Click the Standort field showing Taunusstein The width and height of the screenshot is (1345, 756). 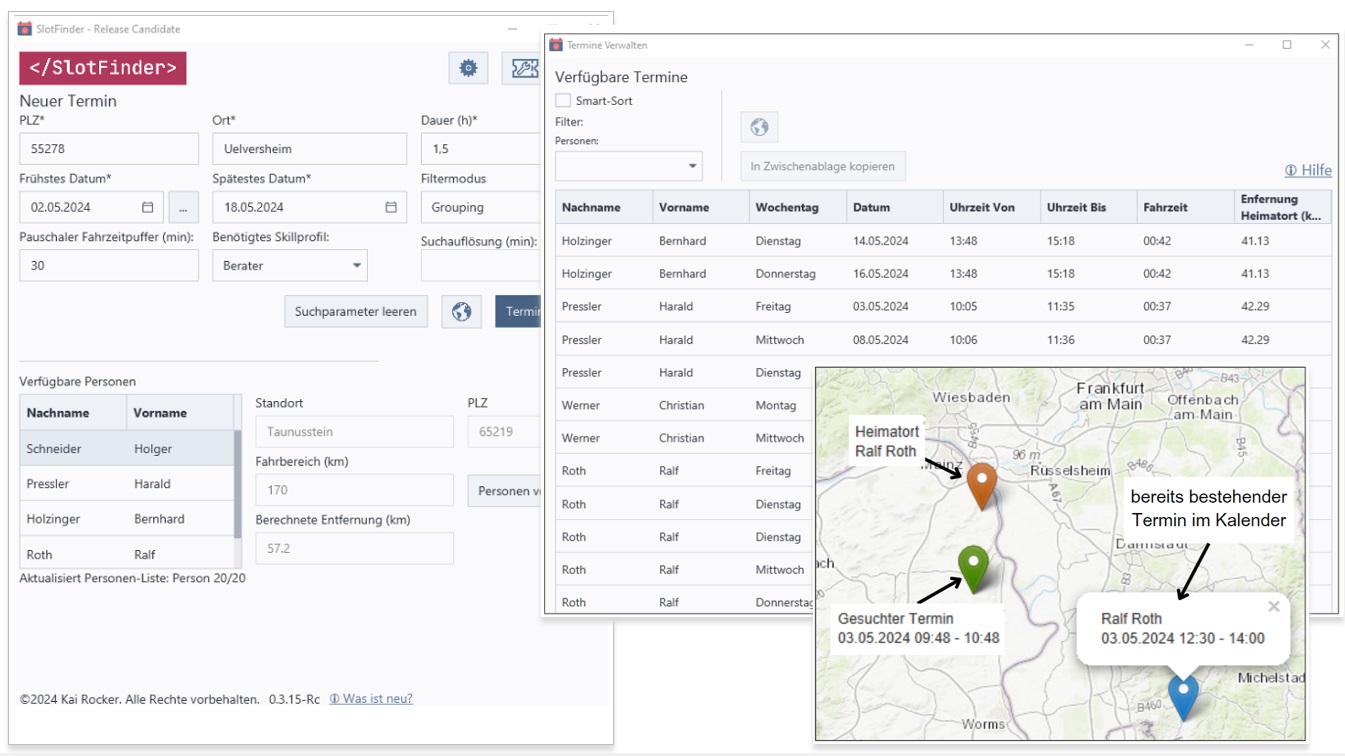pos(354,432)
